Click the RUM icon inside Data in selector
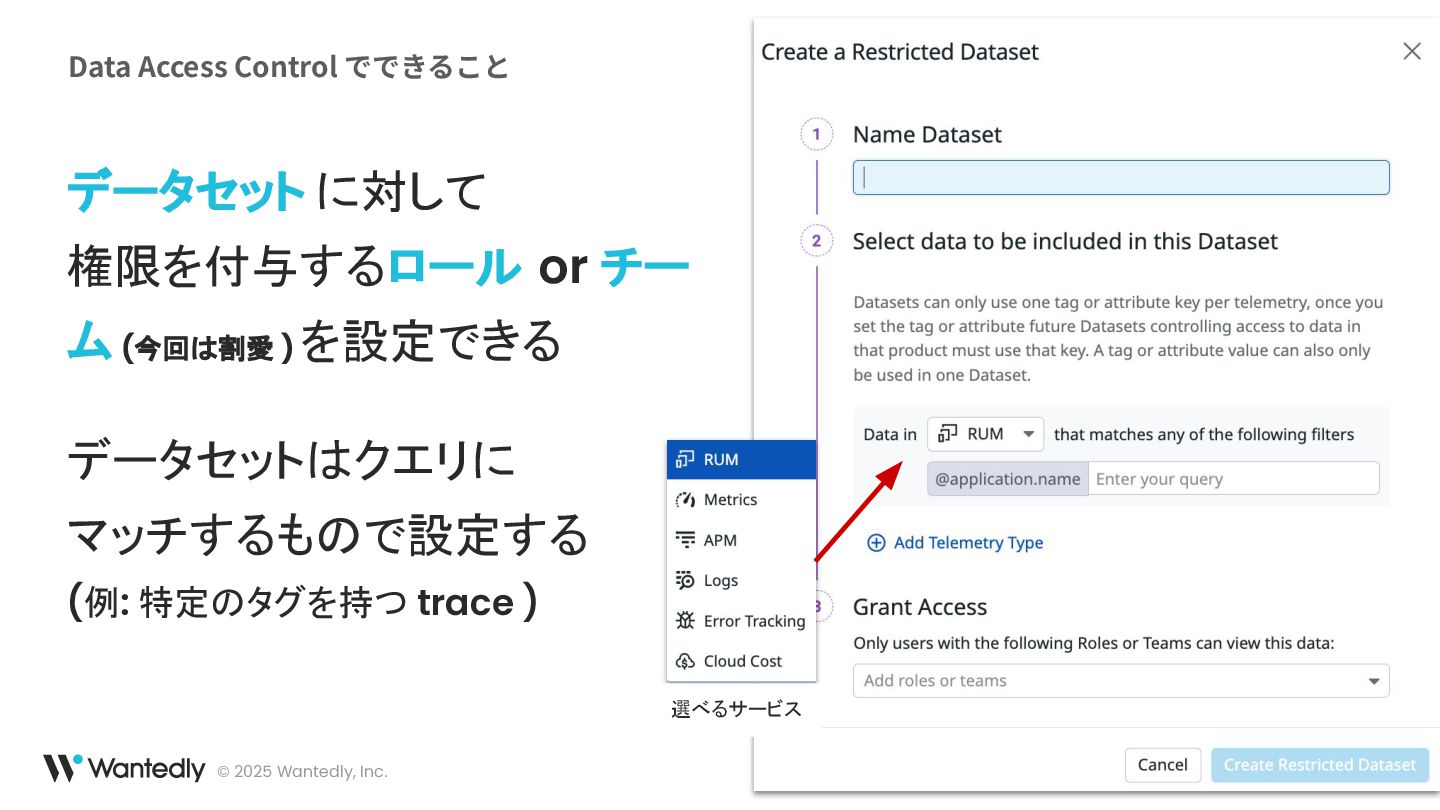This screenshot has height=810, width=1440. 948,434
